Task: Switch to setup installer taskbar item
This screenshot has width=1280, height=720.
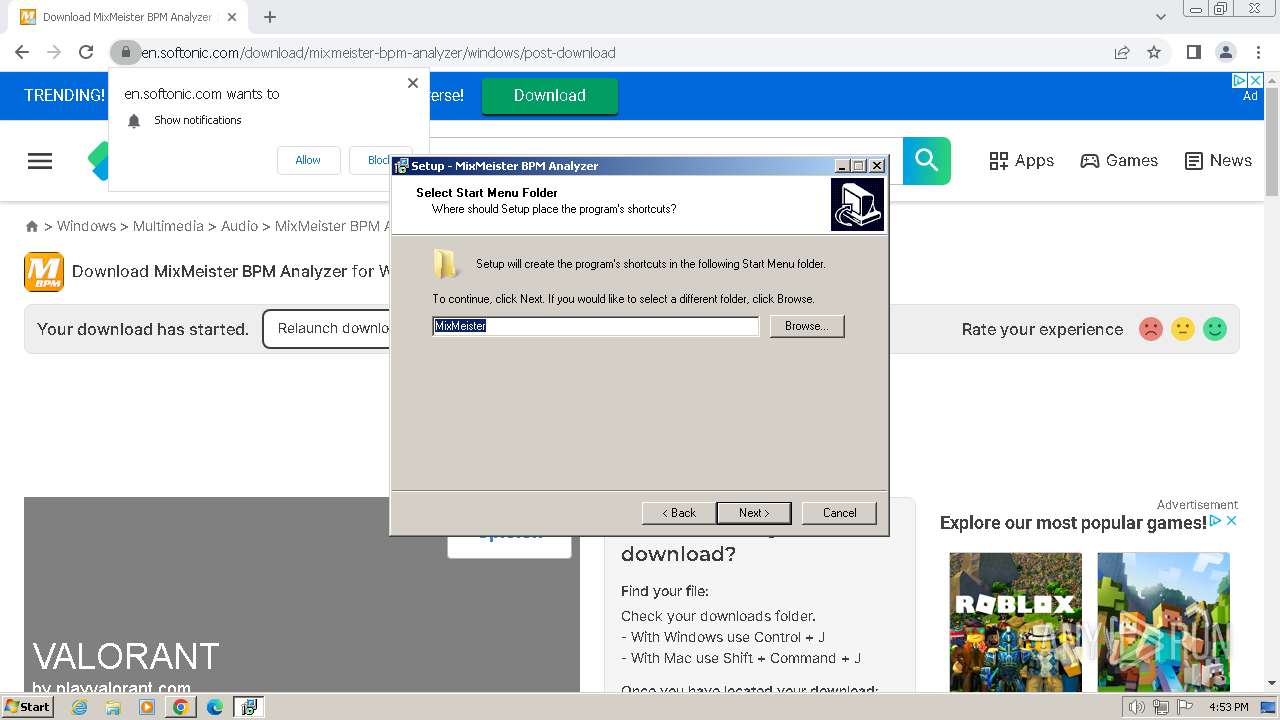Action: [249, 707]
